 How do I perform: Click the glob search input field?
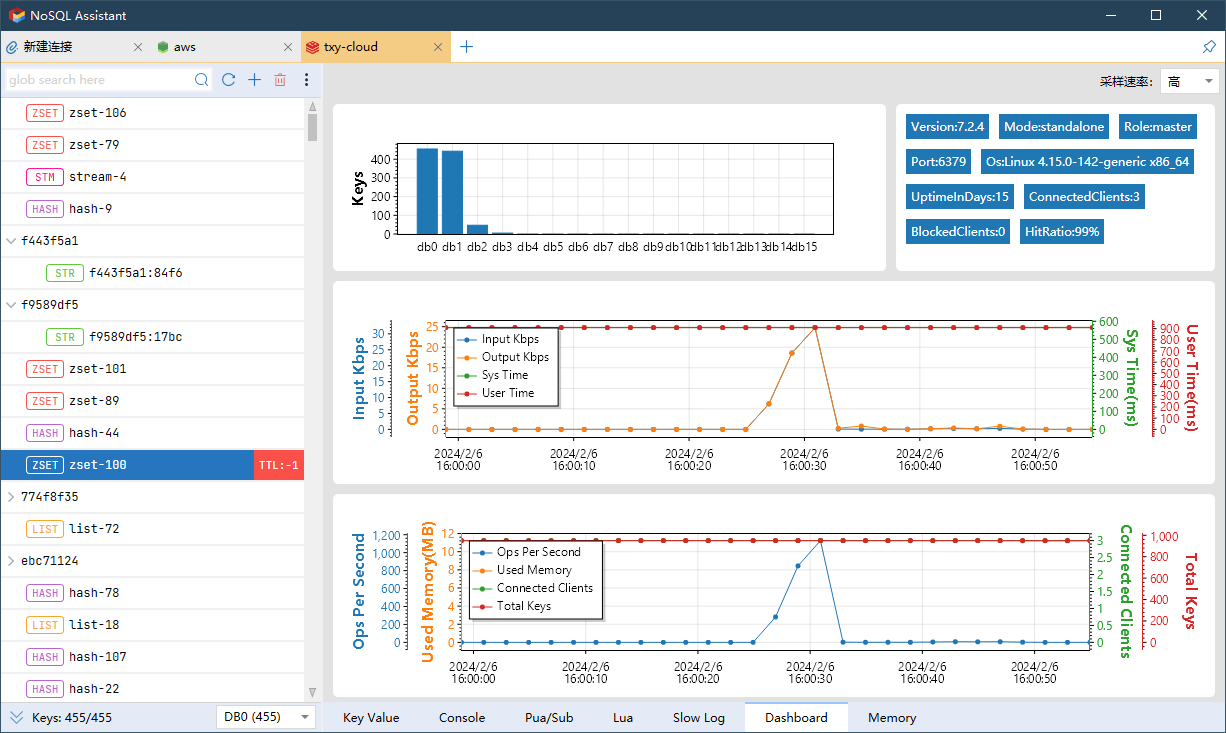[98, 80]
